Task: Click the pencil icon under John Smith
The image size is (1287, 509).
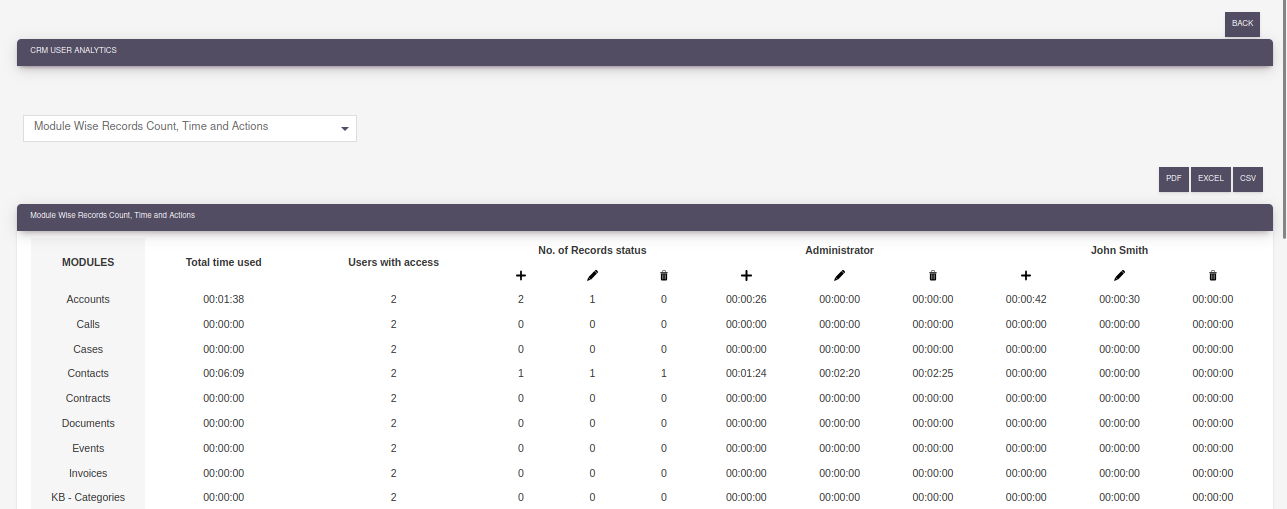Action: (1119, 276)
